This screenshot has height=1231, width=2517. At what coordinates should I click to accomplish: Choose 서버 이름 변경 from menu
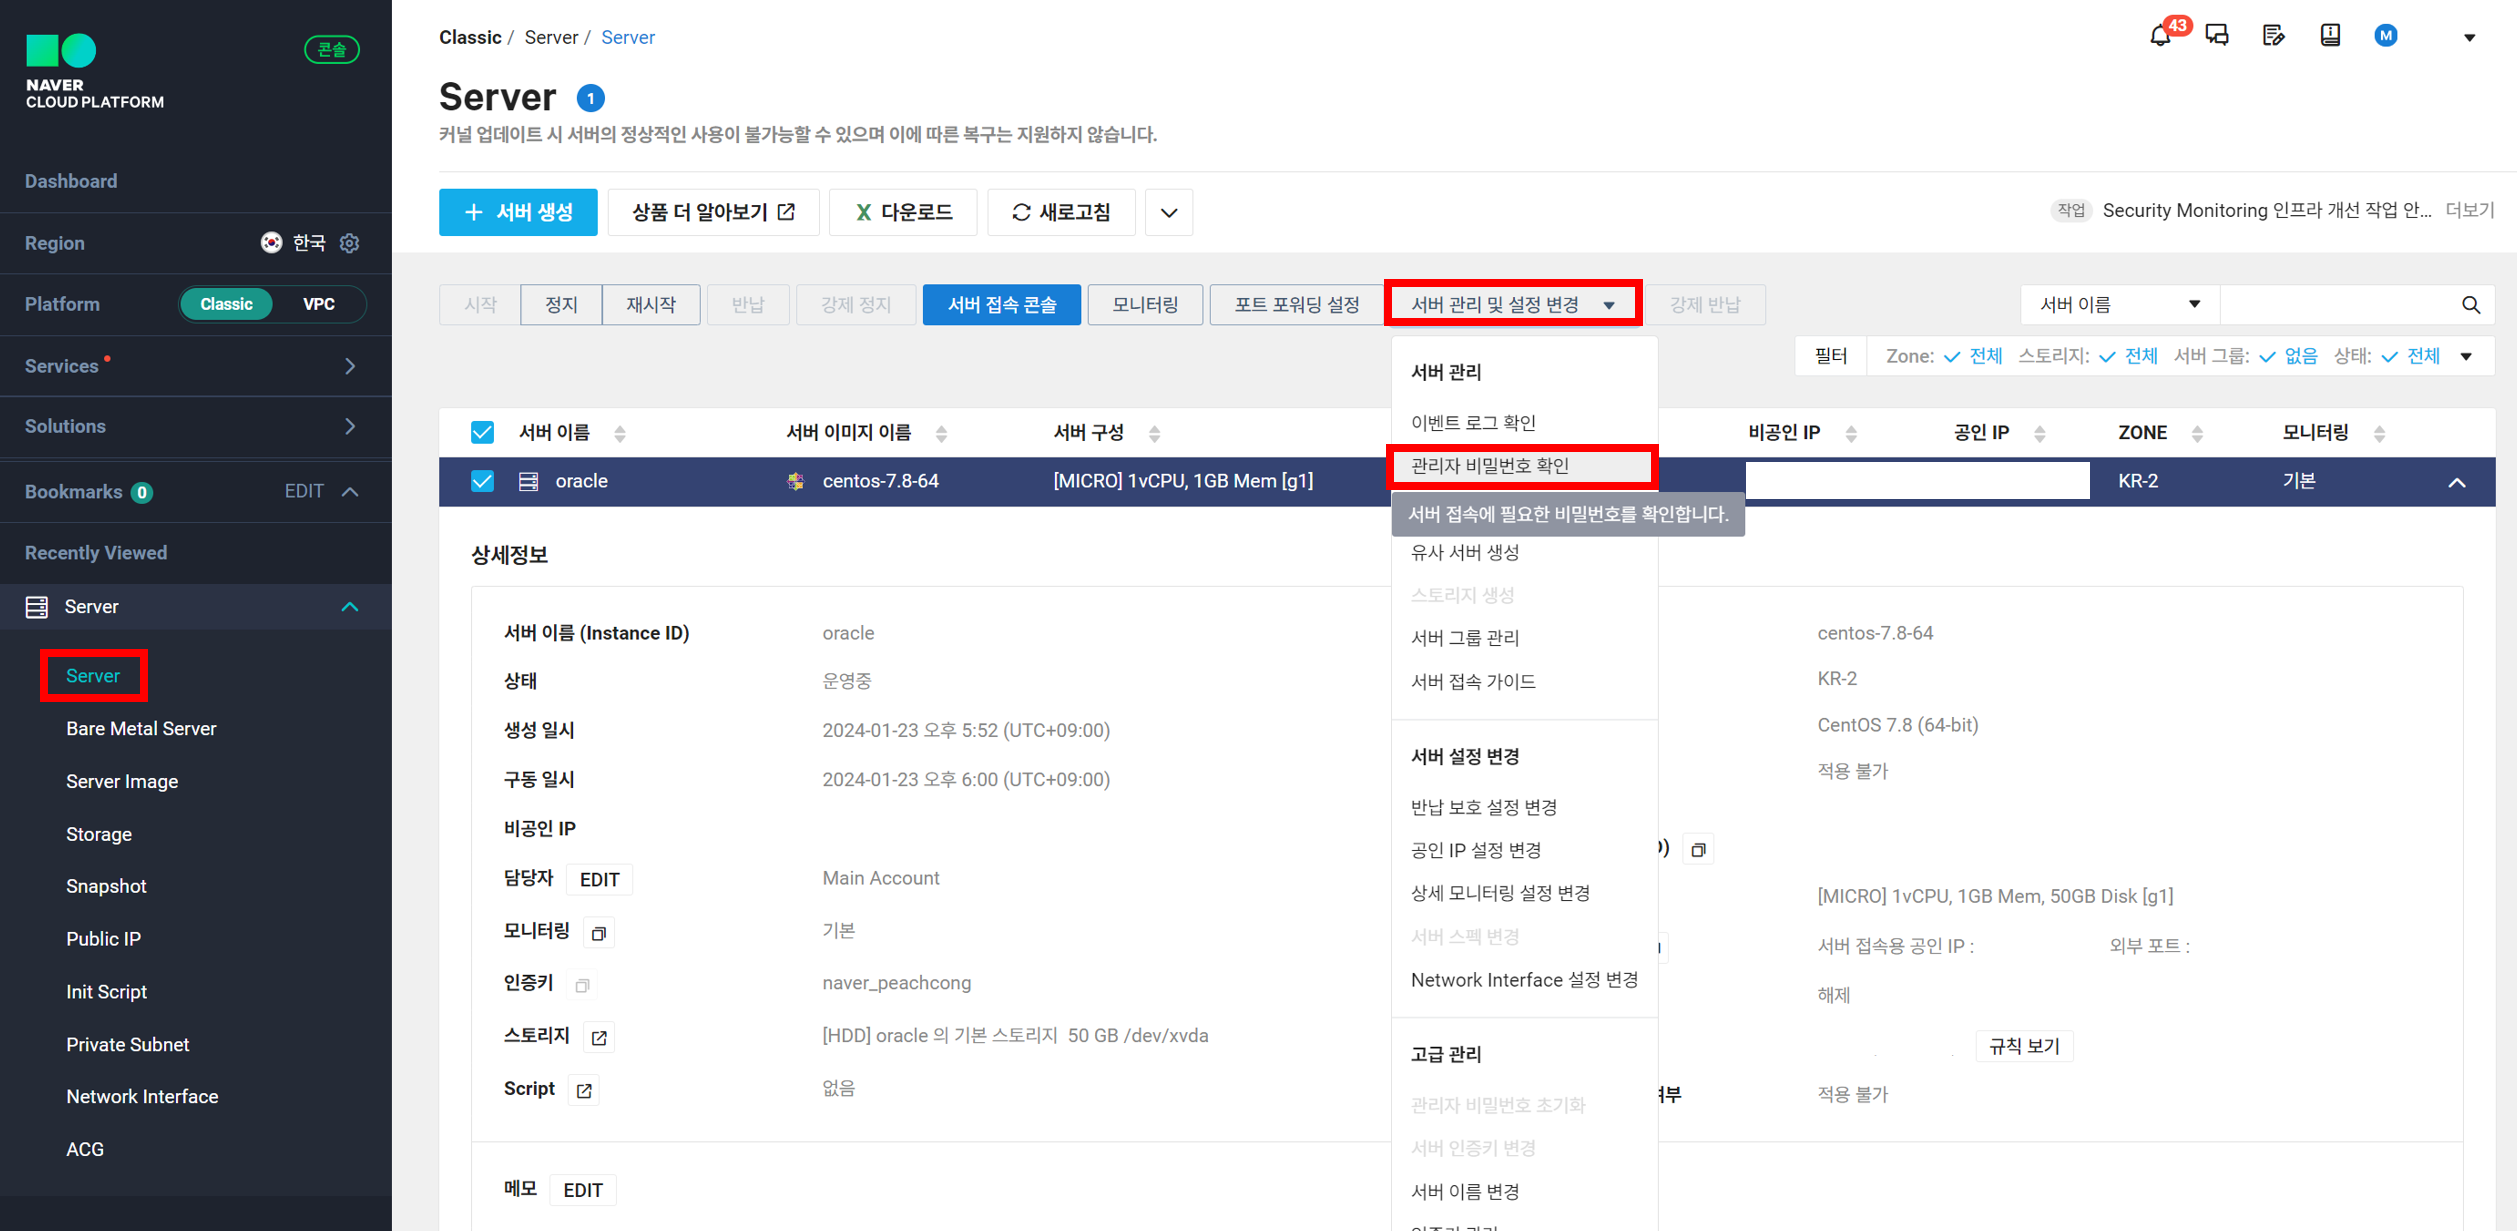coord(1465,1191)
